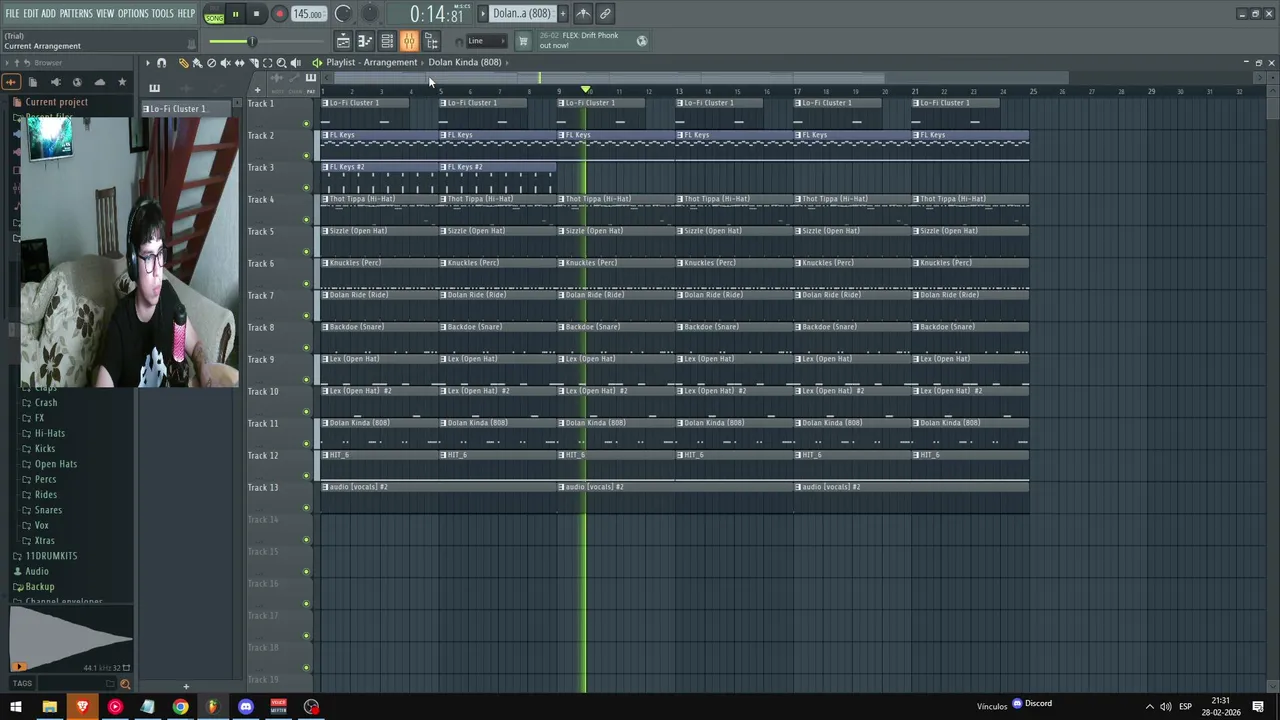Image resolution: width=1280 pixels, height=720 pixels.
Task: Open the plugin browser toolbar icon
Action: coord(431,41)
